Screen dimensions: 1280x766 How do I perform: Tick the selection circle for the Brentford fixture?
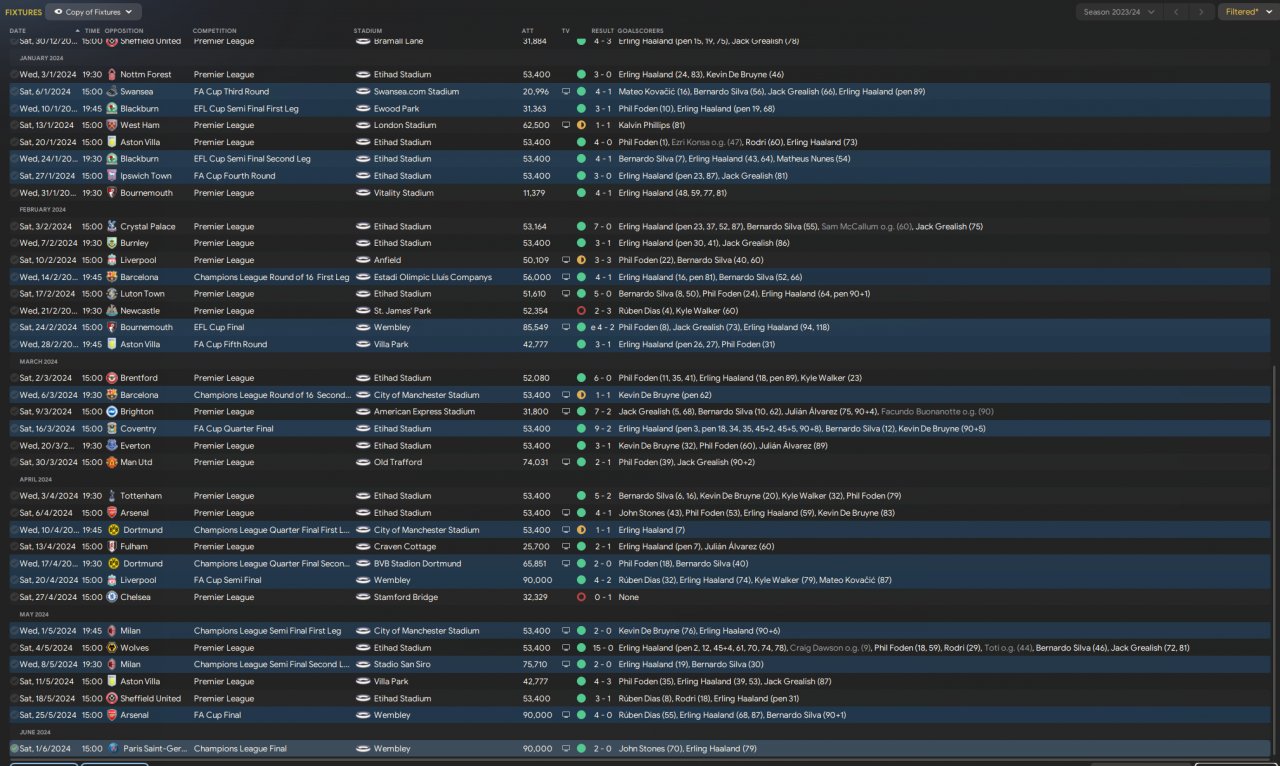tap(14, 378)
